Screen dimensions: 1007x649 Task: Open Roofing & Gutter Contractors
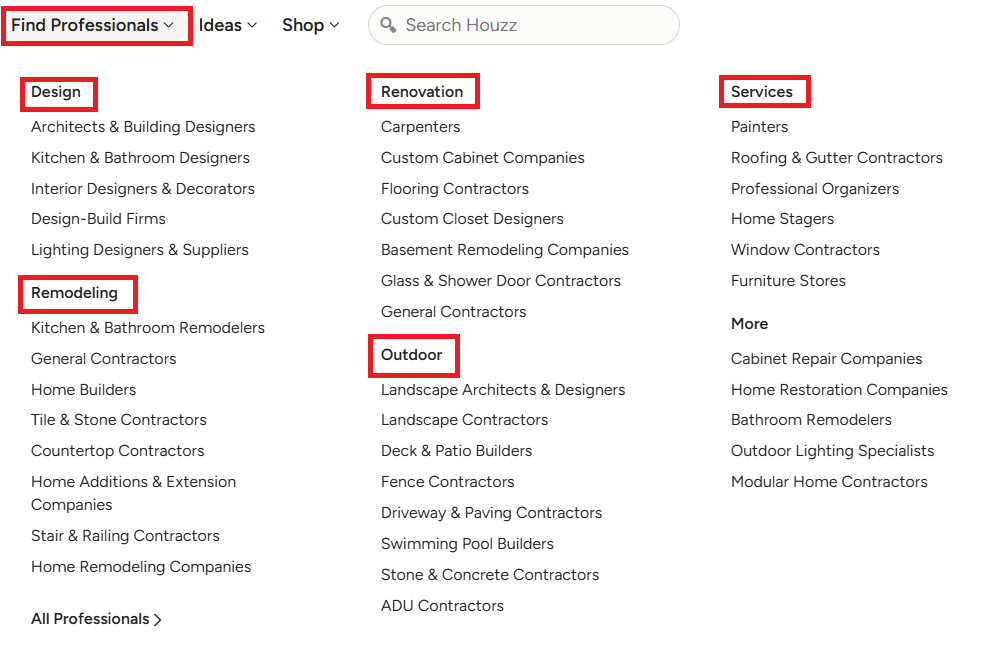coord(837,157)
